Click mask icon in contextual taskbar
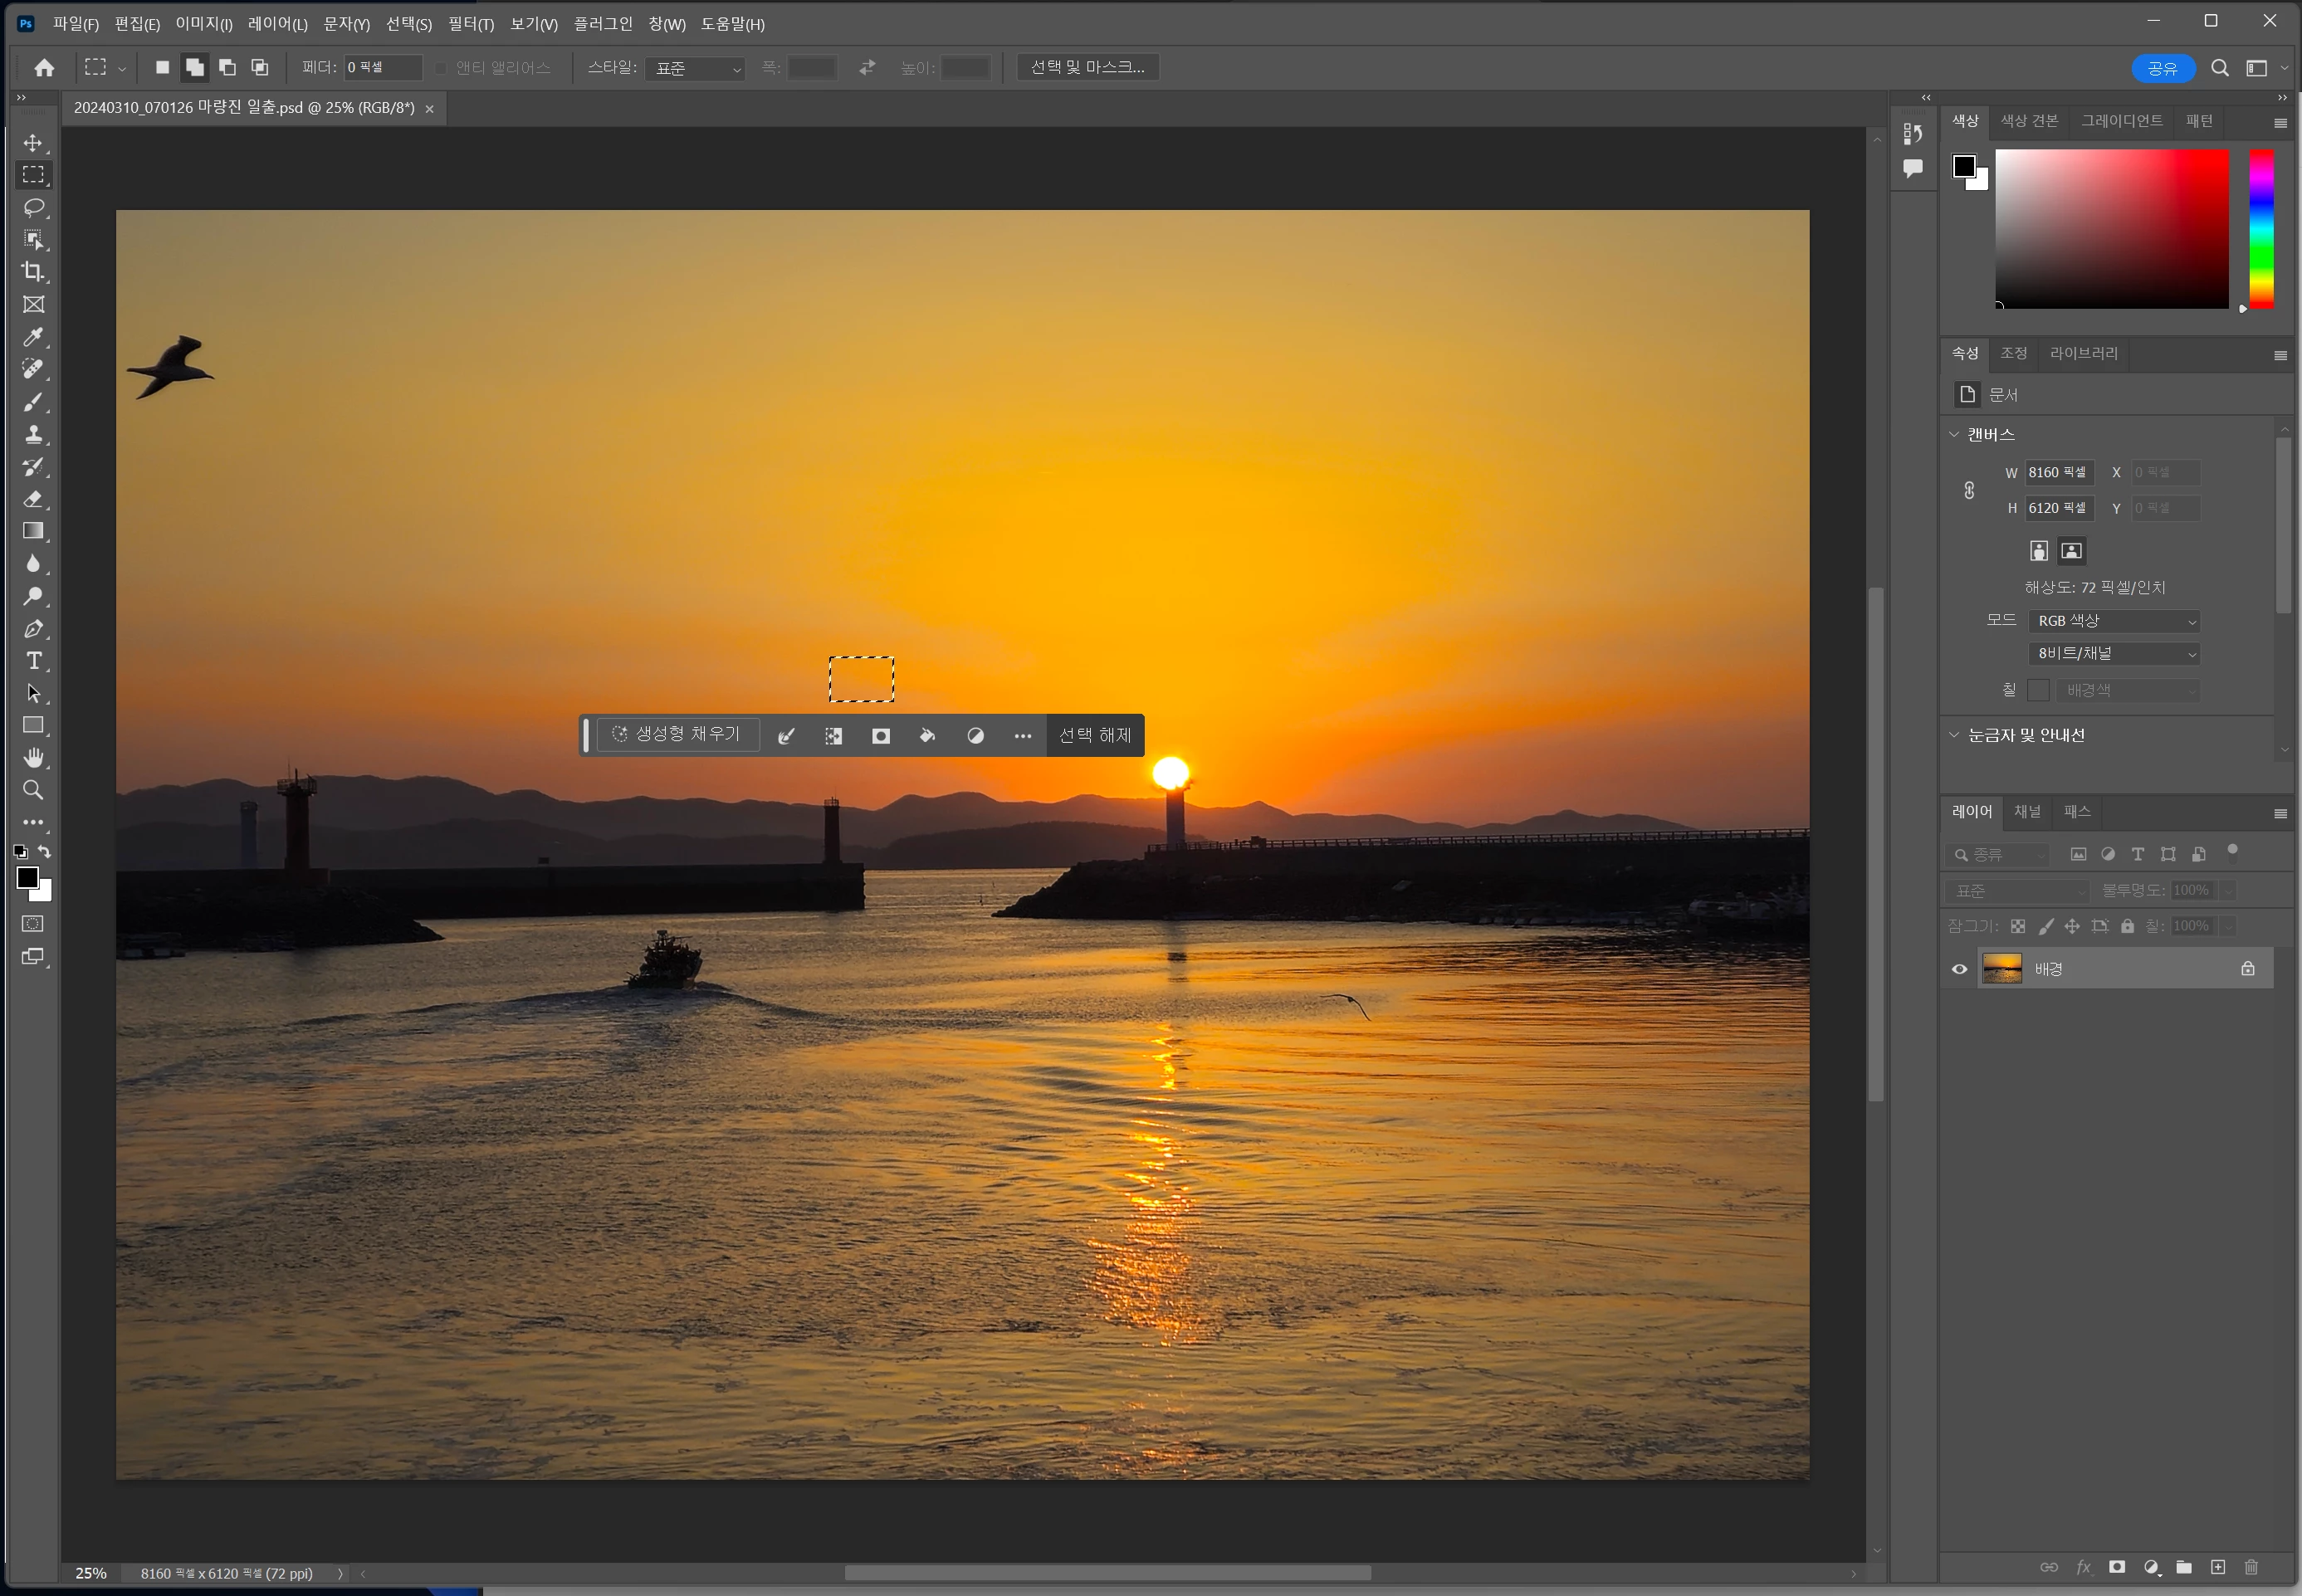 (880, 736)
